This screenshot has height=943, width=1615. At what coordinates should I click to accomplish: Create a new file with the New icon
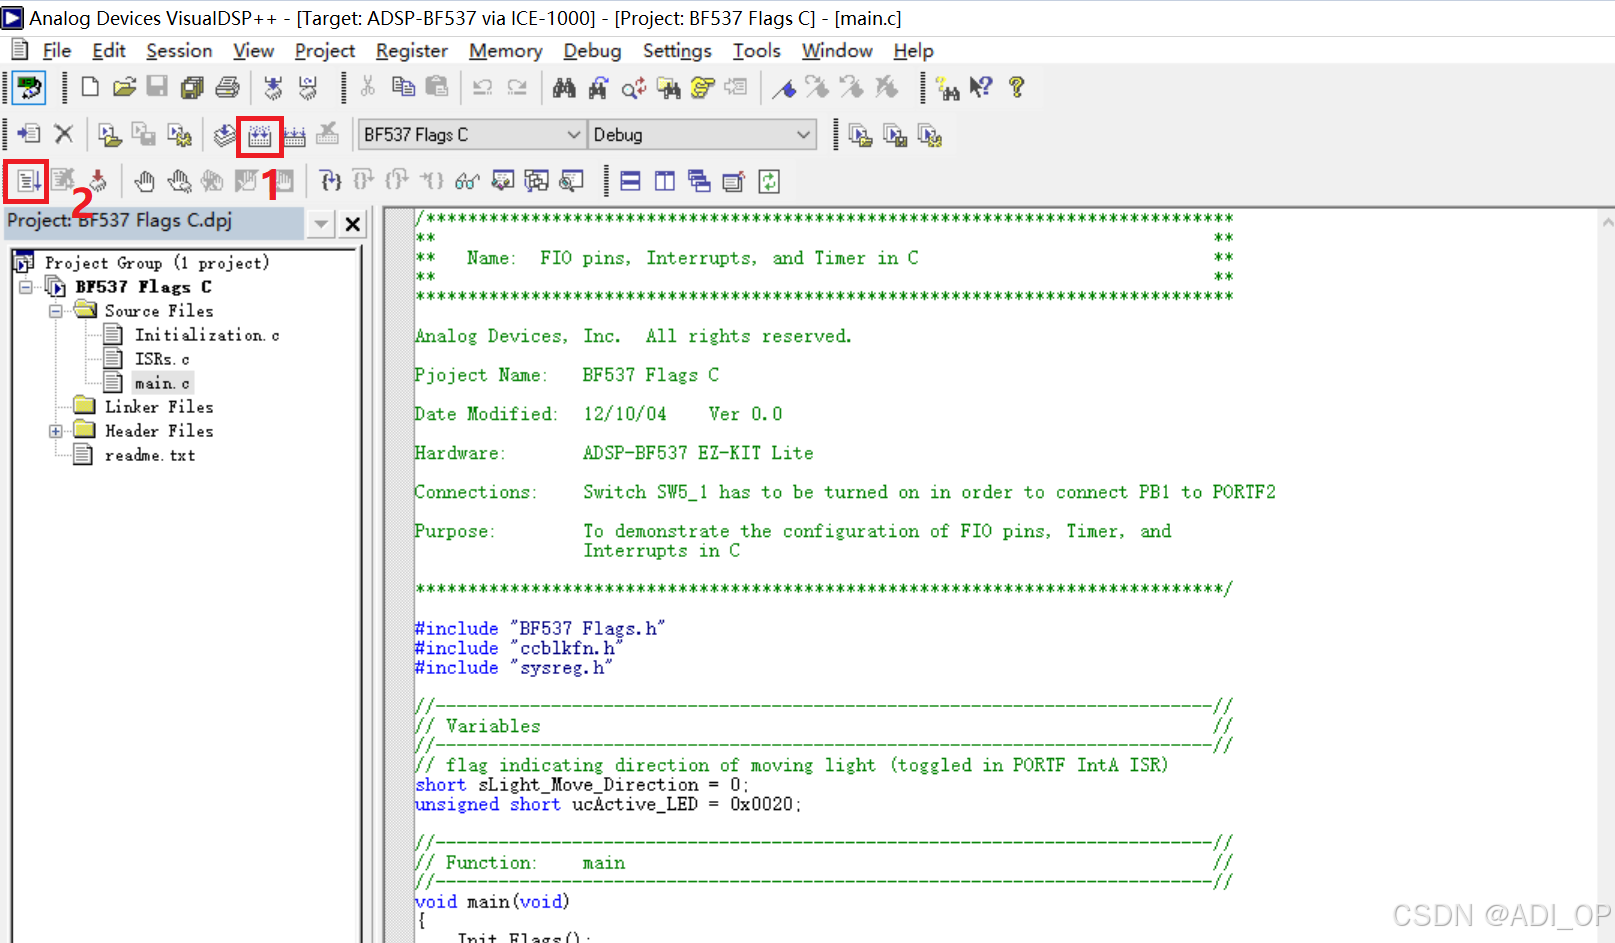point(90,87)
